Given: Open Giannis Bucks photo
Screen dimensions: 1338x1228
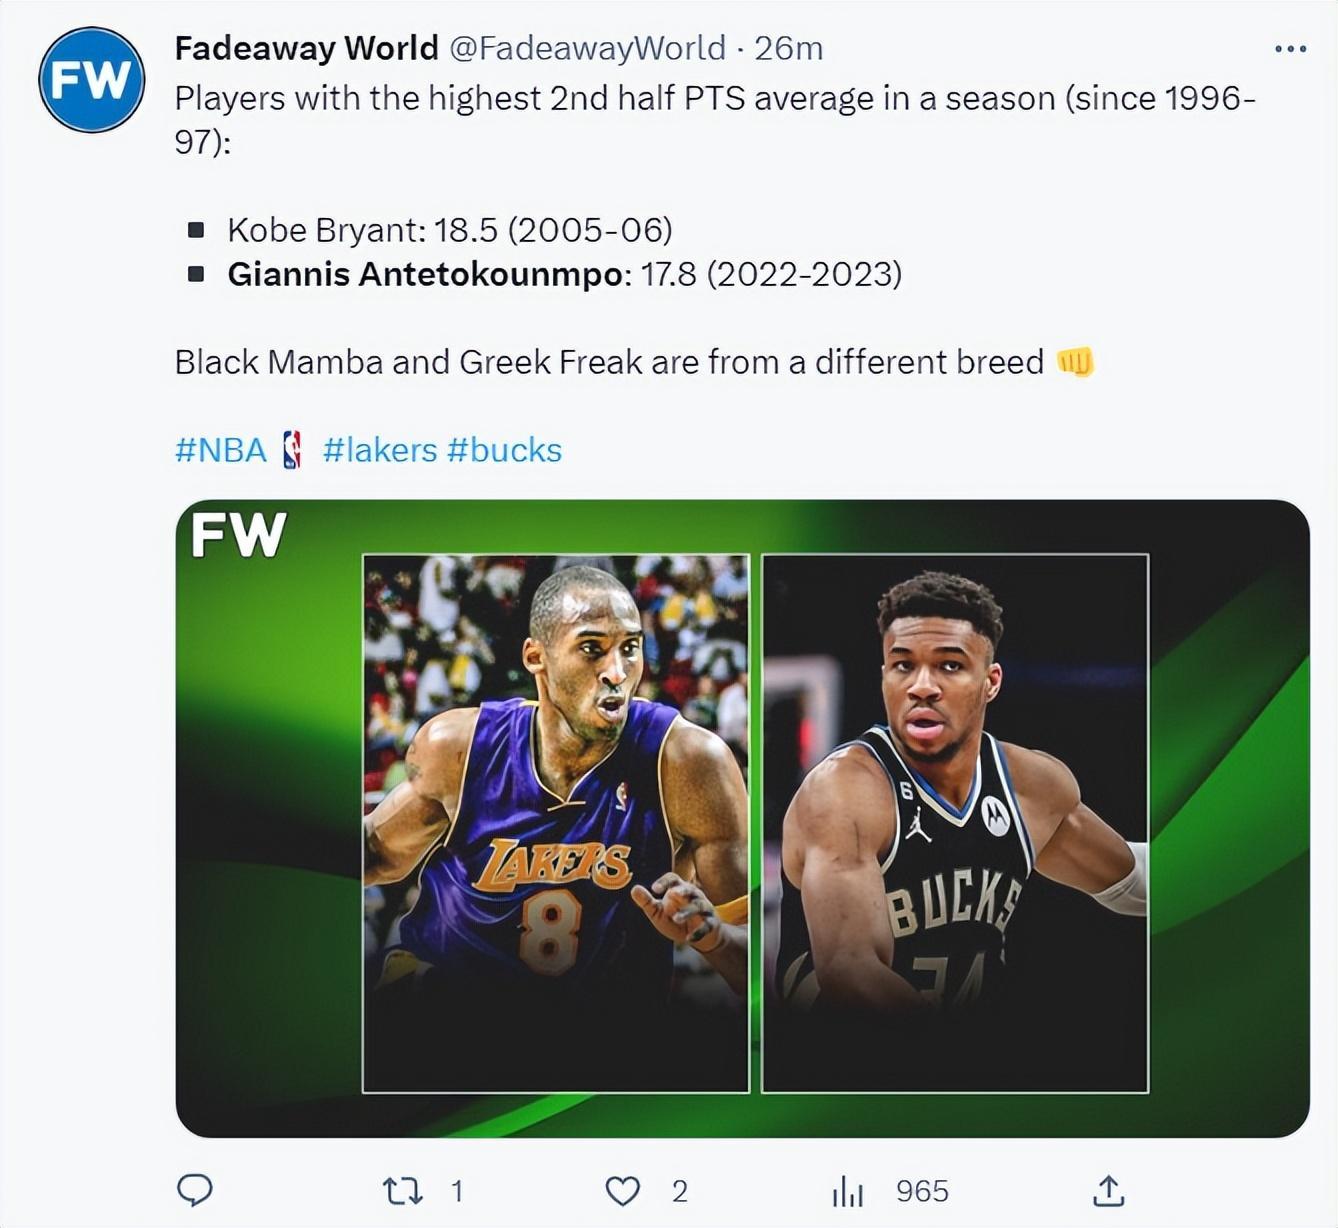Looking at the screenshot, I should pyautogui.click(x=955, y=823).
